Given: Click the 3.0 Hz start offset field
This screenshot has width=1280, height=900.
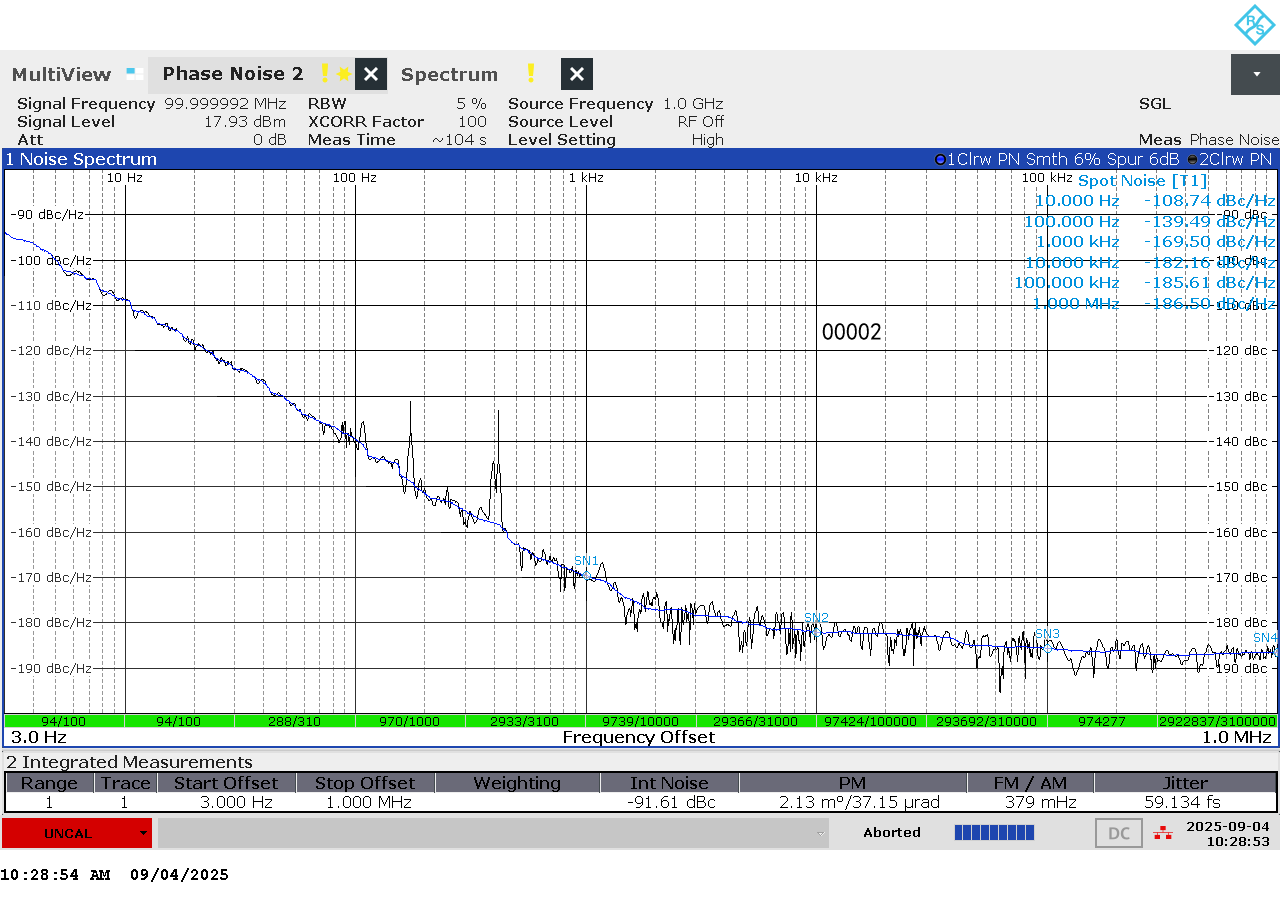Looking at the screenshot, I should pos(38,737).
